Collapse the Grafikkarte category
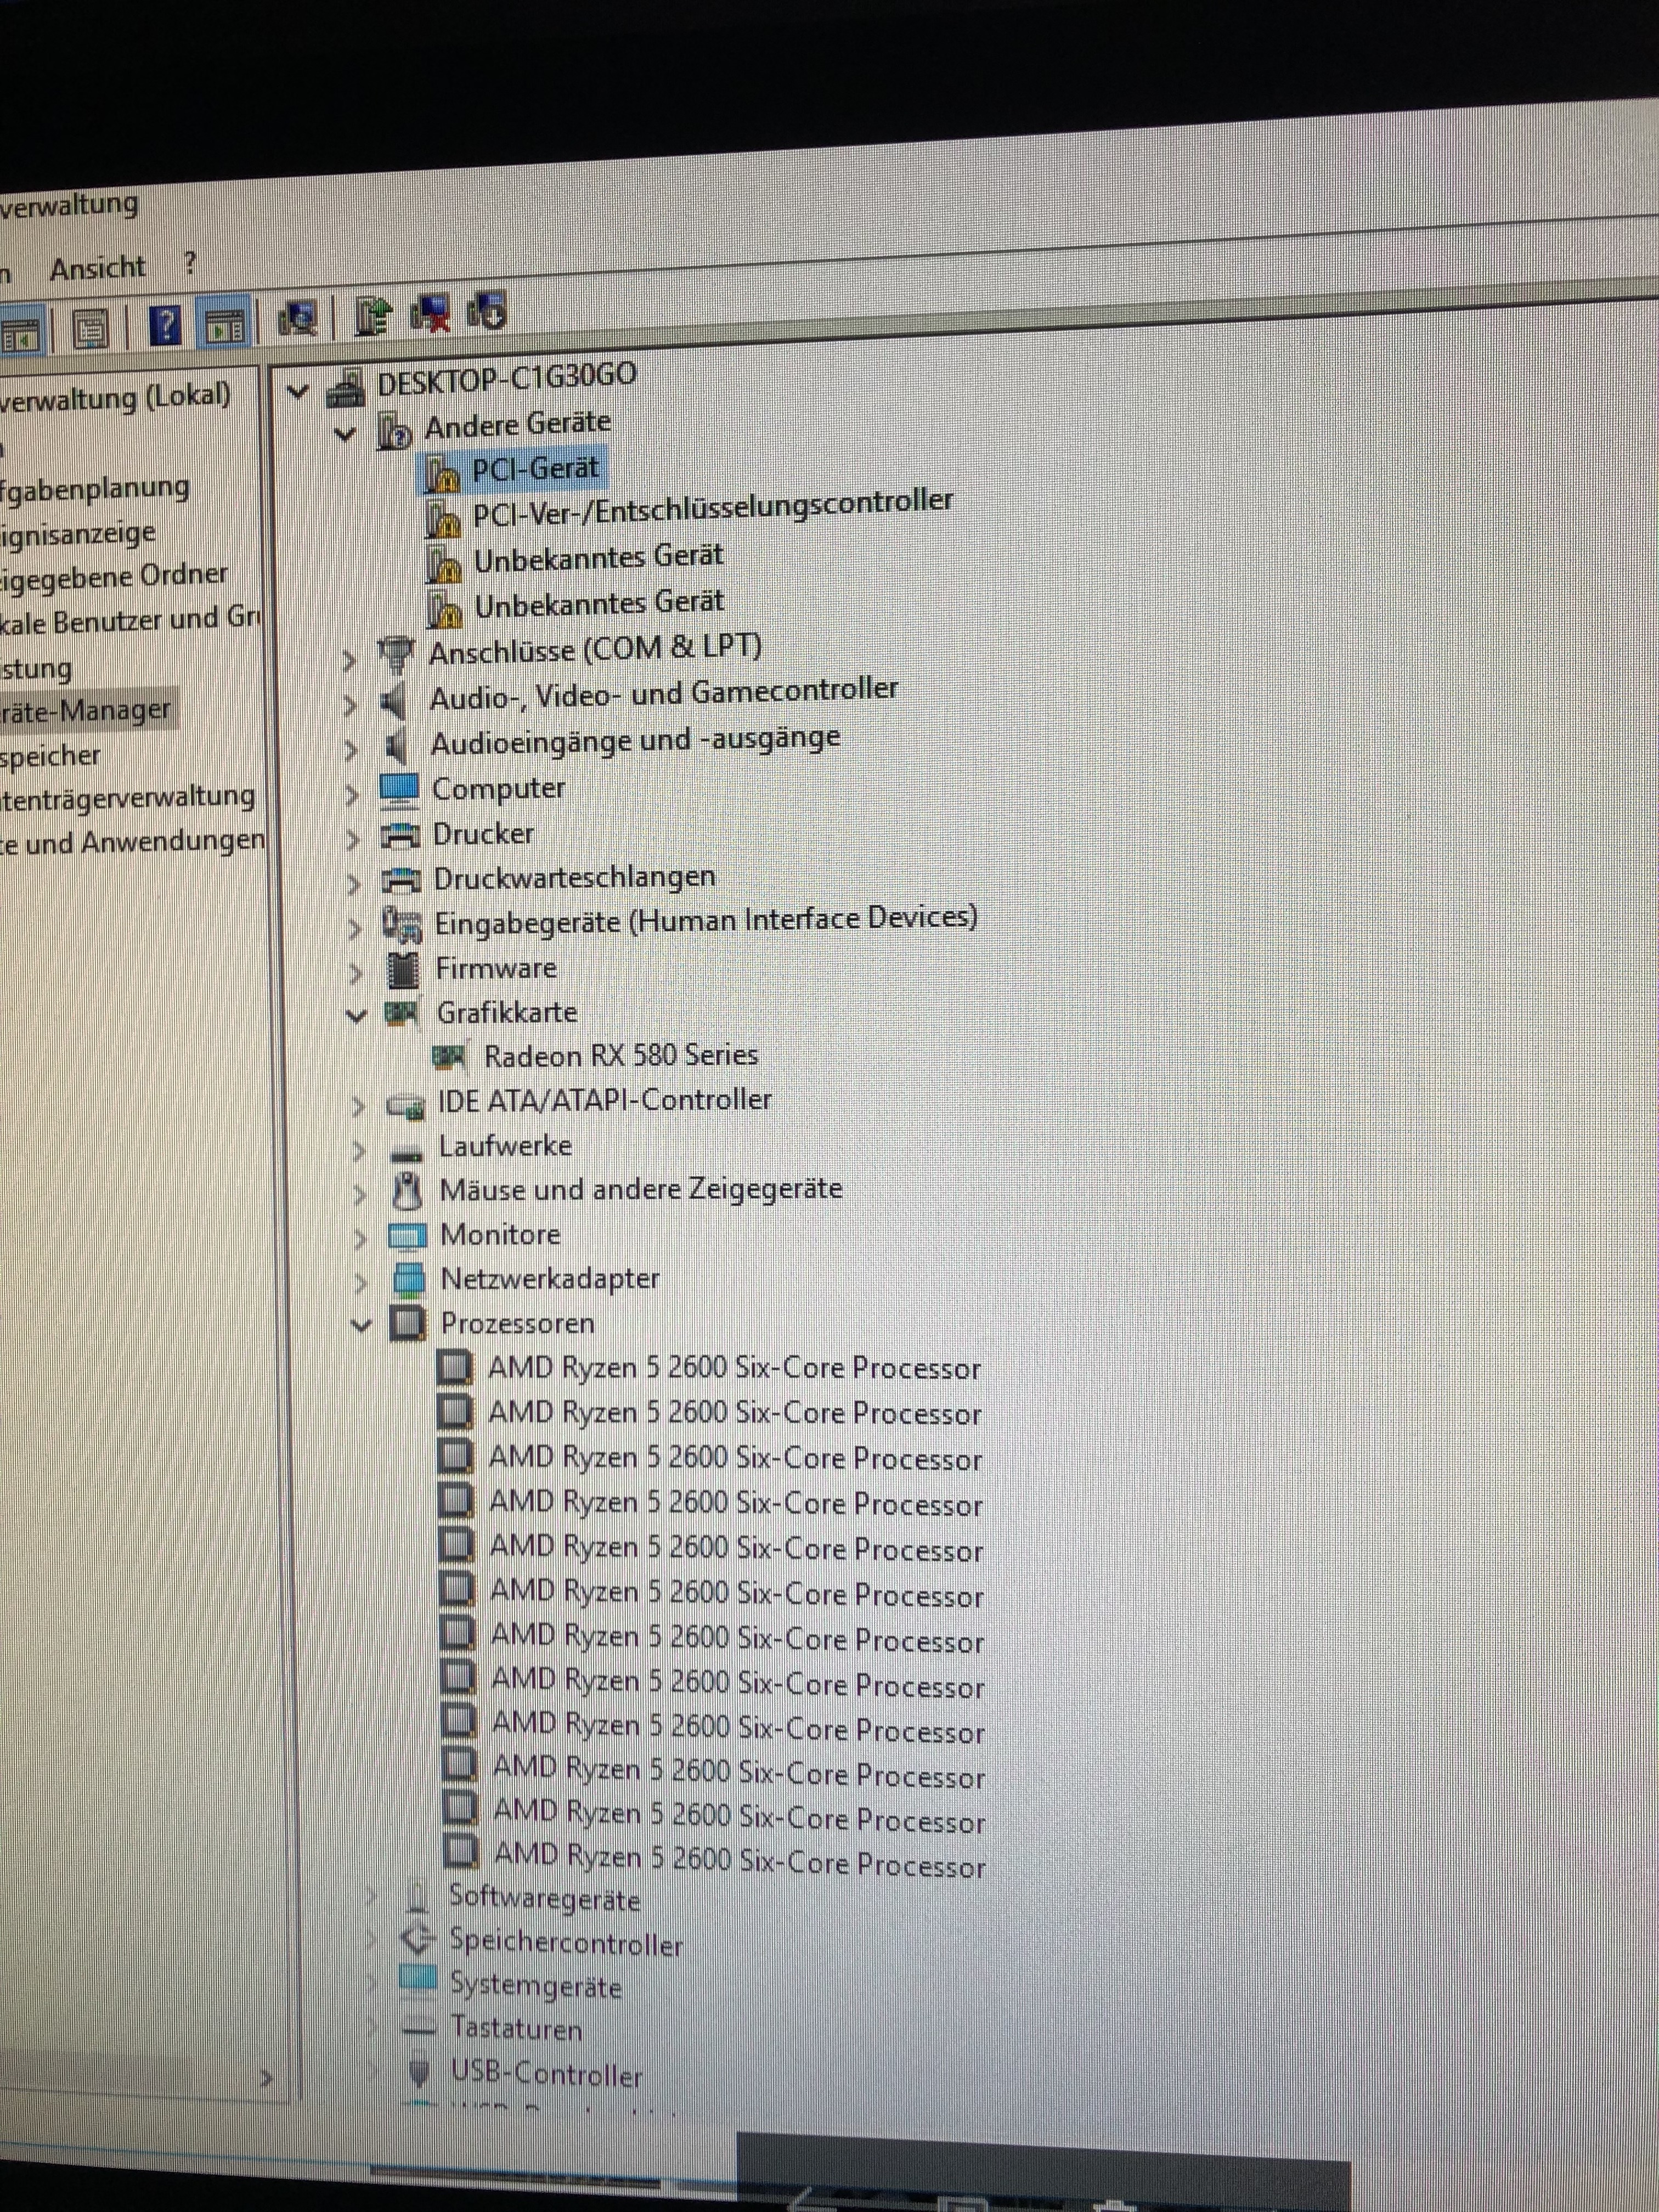Screen dimensions: 1659x2212 [356, 1015]
